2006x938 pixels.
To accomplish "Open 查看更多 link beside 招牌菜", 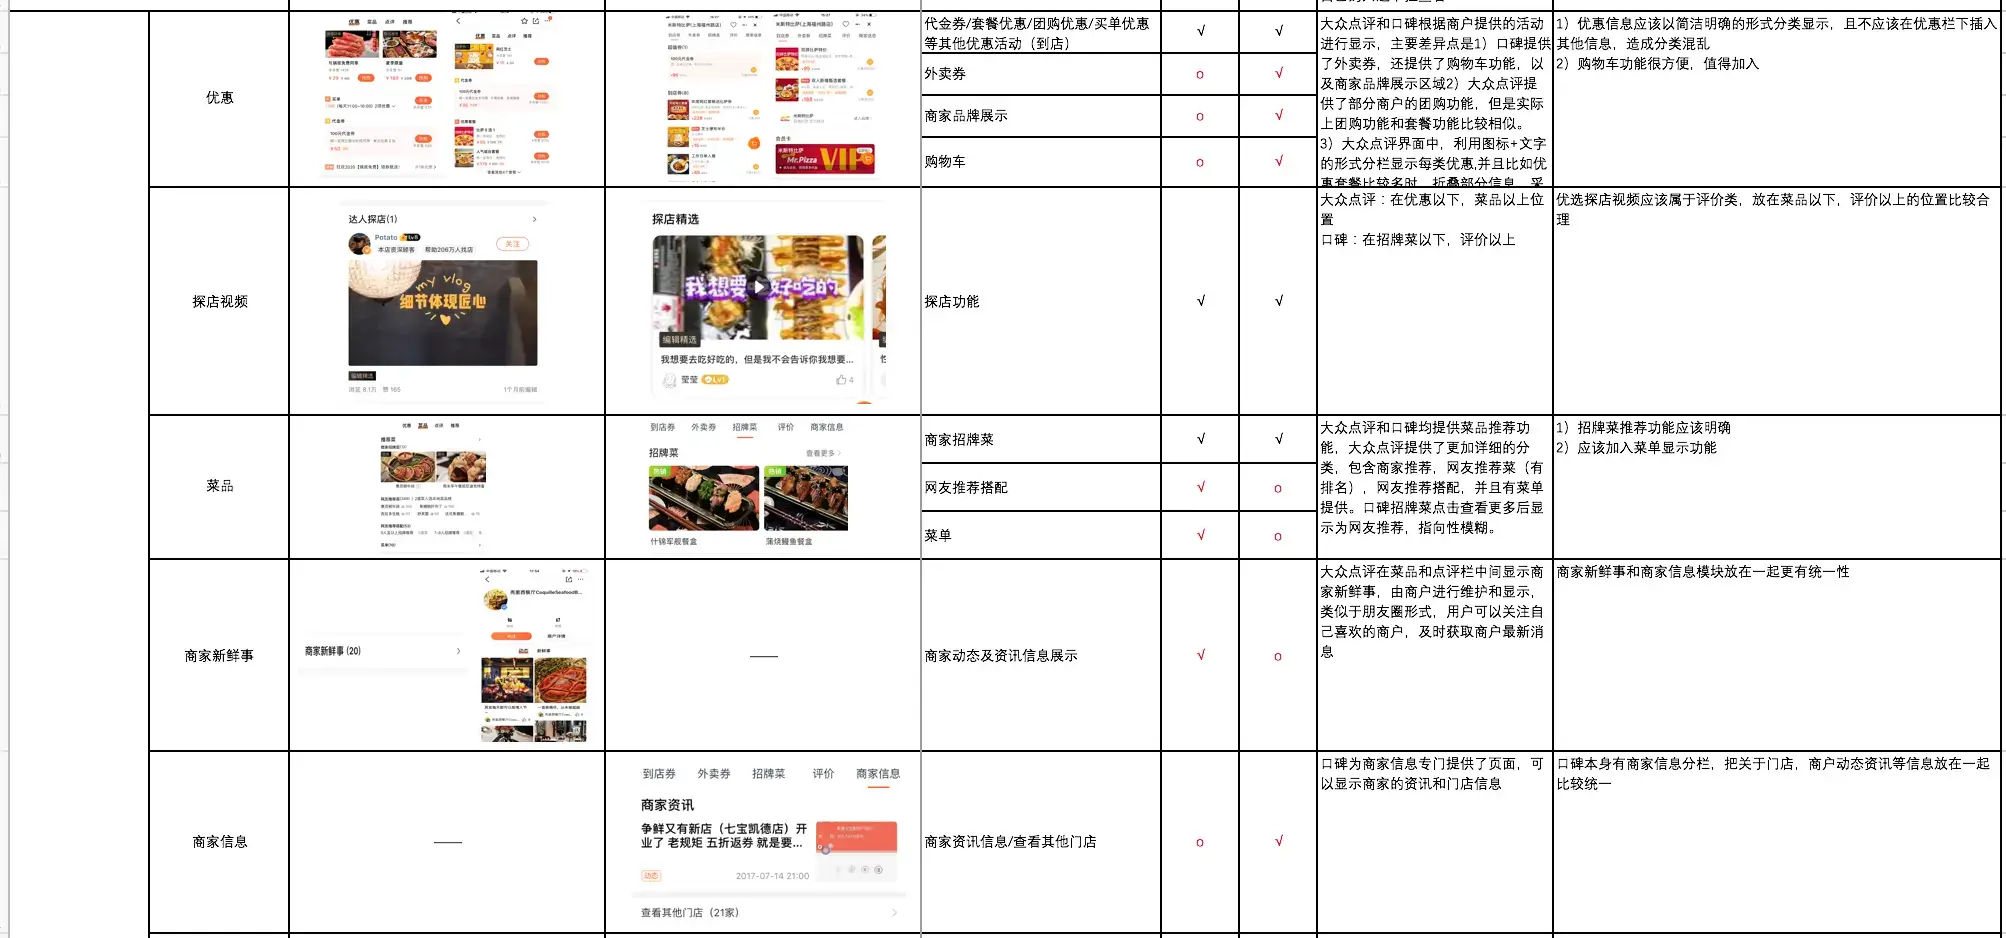I will pos(823,453).
